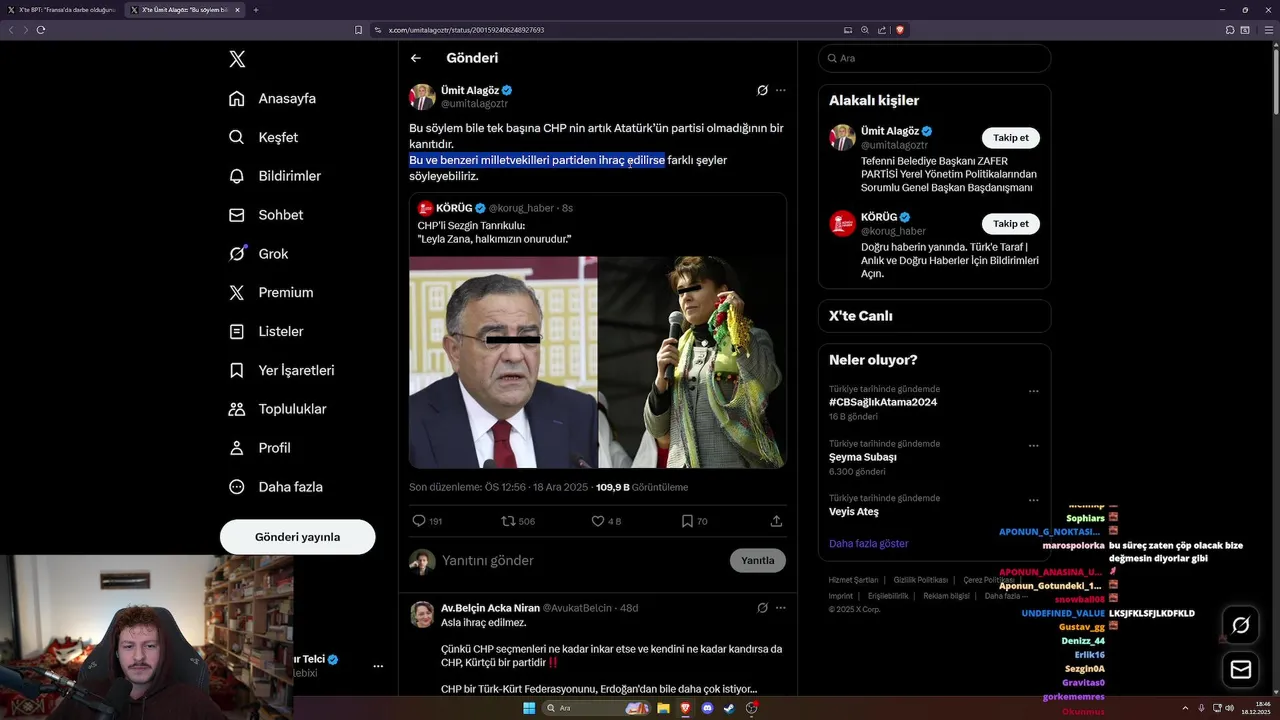This screenshot has width=1280, height=720.
Task: Open Hizmet Şartları footer link
Action: [x=853, y=580]
